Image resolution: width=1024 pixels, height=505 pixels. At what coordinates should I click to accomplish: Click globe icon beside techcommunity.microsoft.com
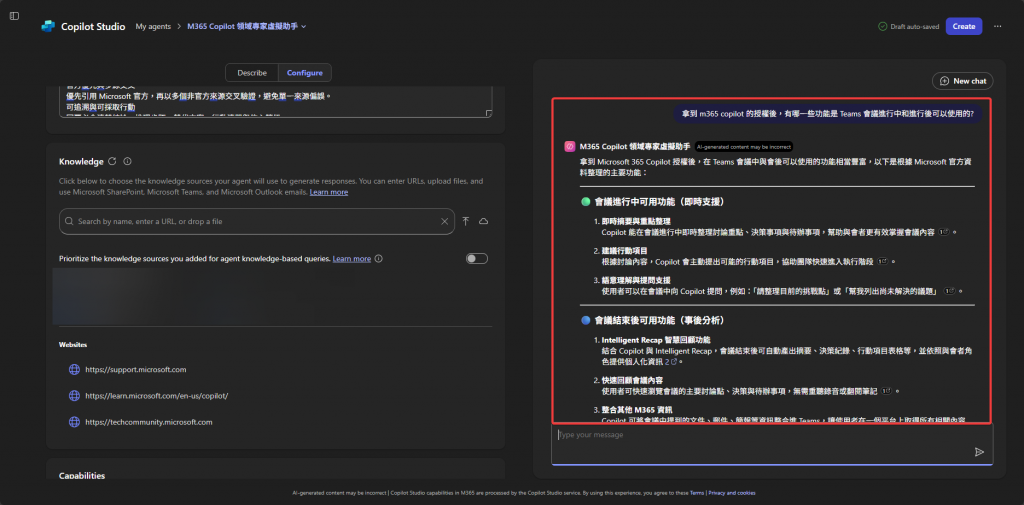(x=74, y=422)
